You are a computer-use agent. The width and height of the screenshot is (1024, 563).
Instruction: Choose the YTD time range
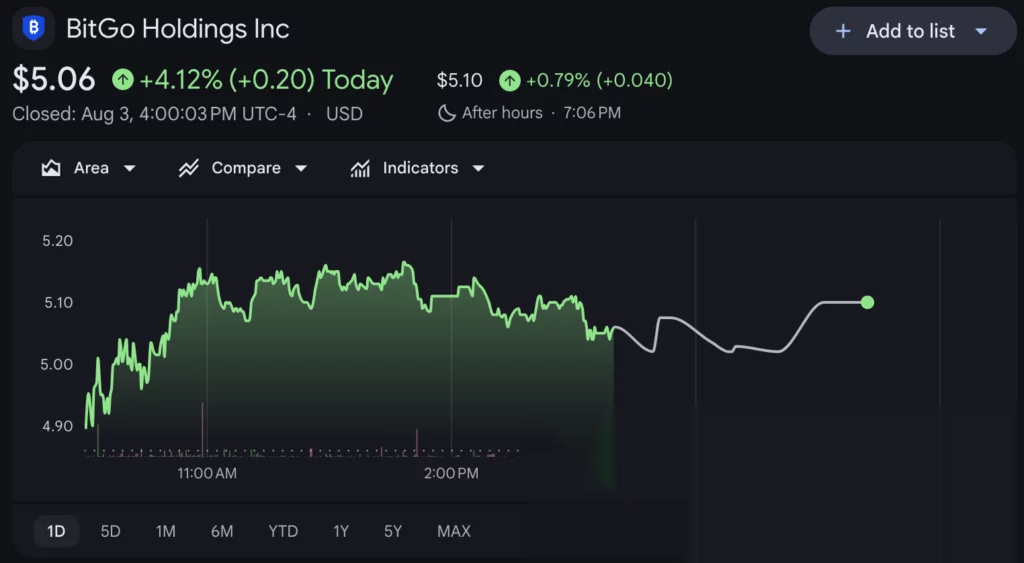tap(283, 531)
